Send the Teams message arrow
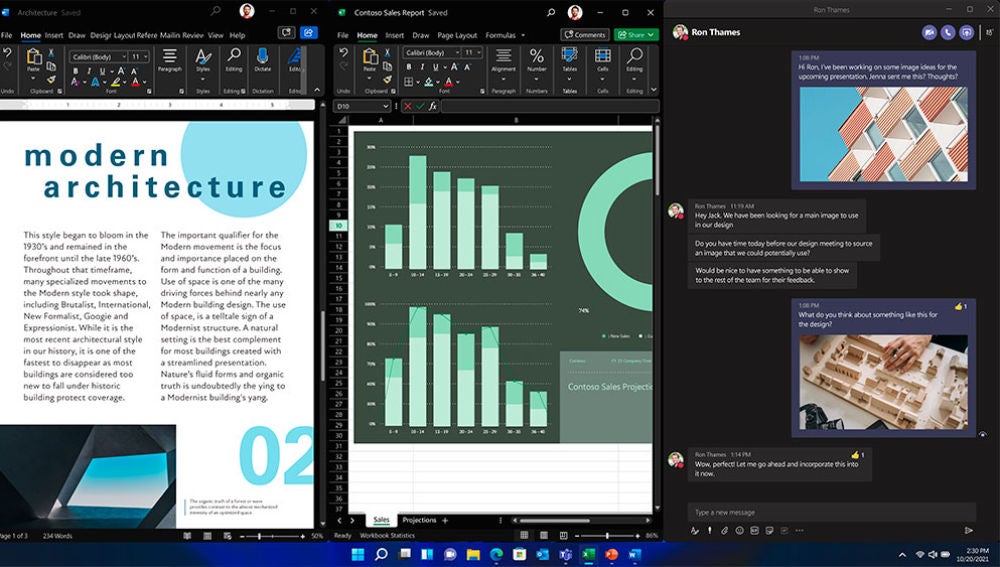This screenshot has width=1000, height=567. (x=969, y=530)
